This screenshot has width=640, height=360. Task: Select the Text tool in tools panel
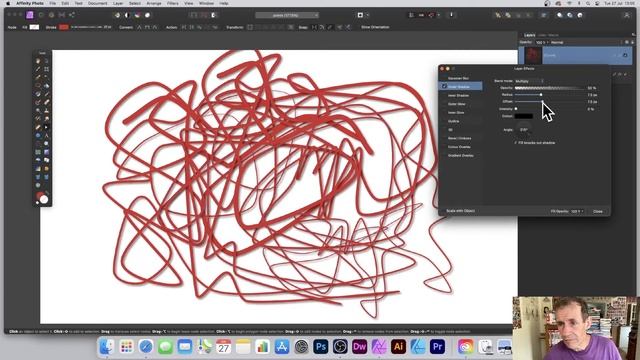point(47,135)
